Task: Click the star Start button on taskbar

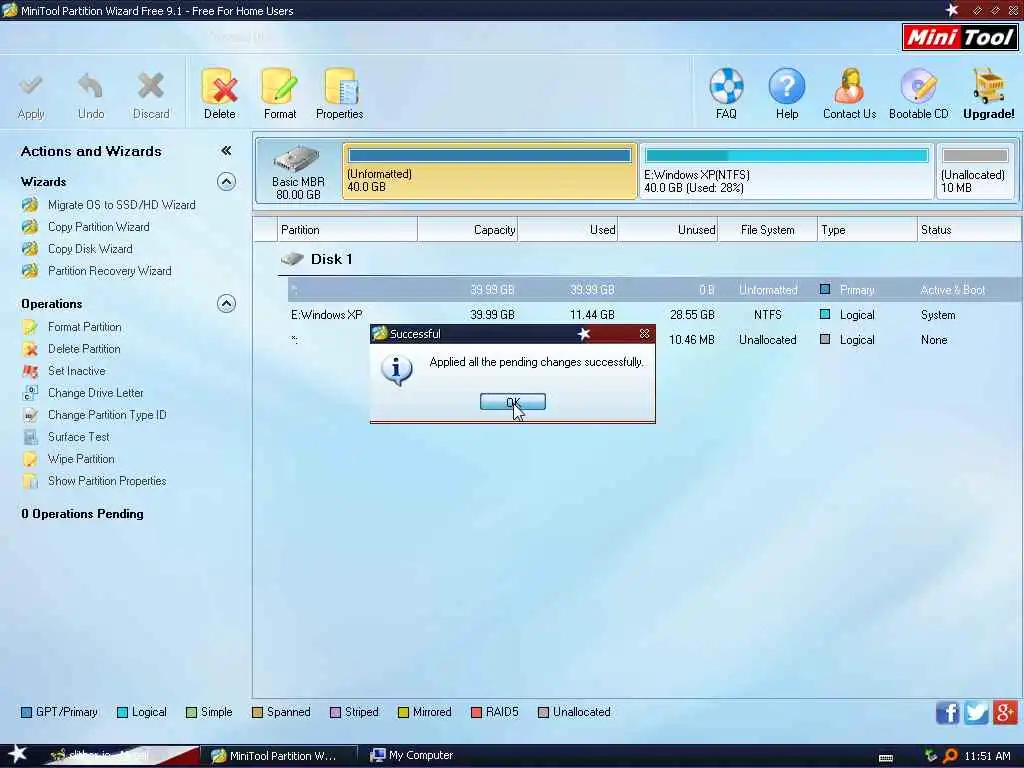Action: (17, 754)
